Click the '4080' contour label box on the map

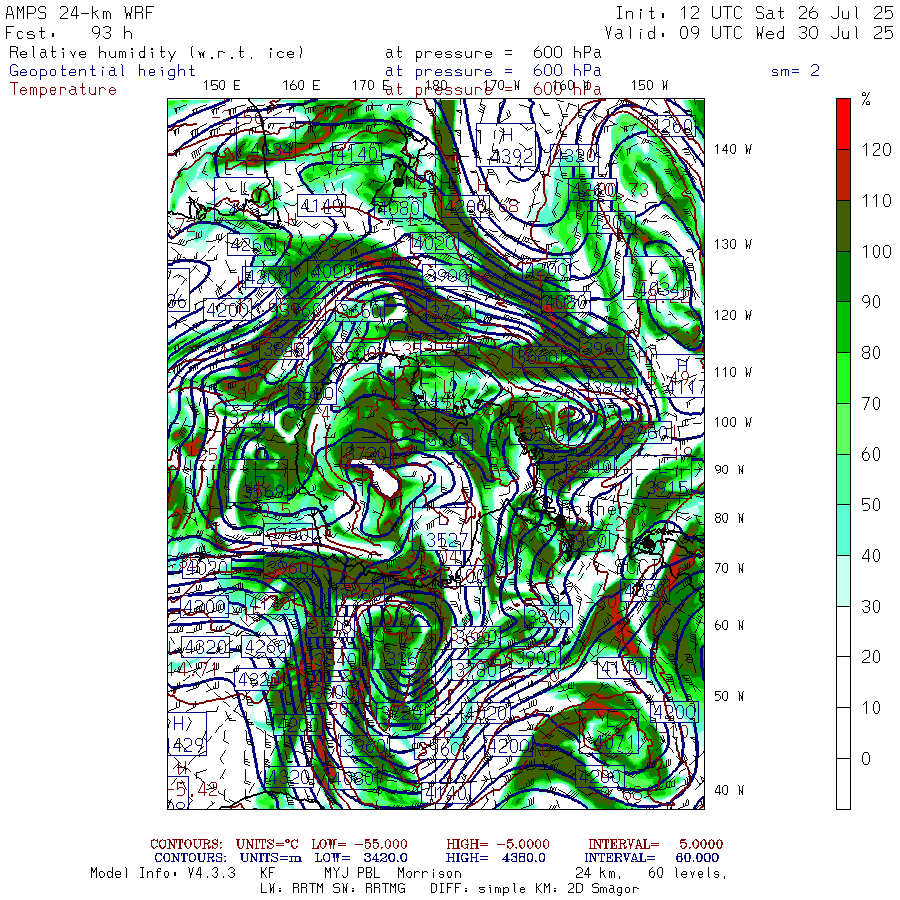tap(399, 207)
